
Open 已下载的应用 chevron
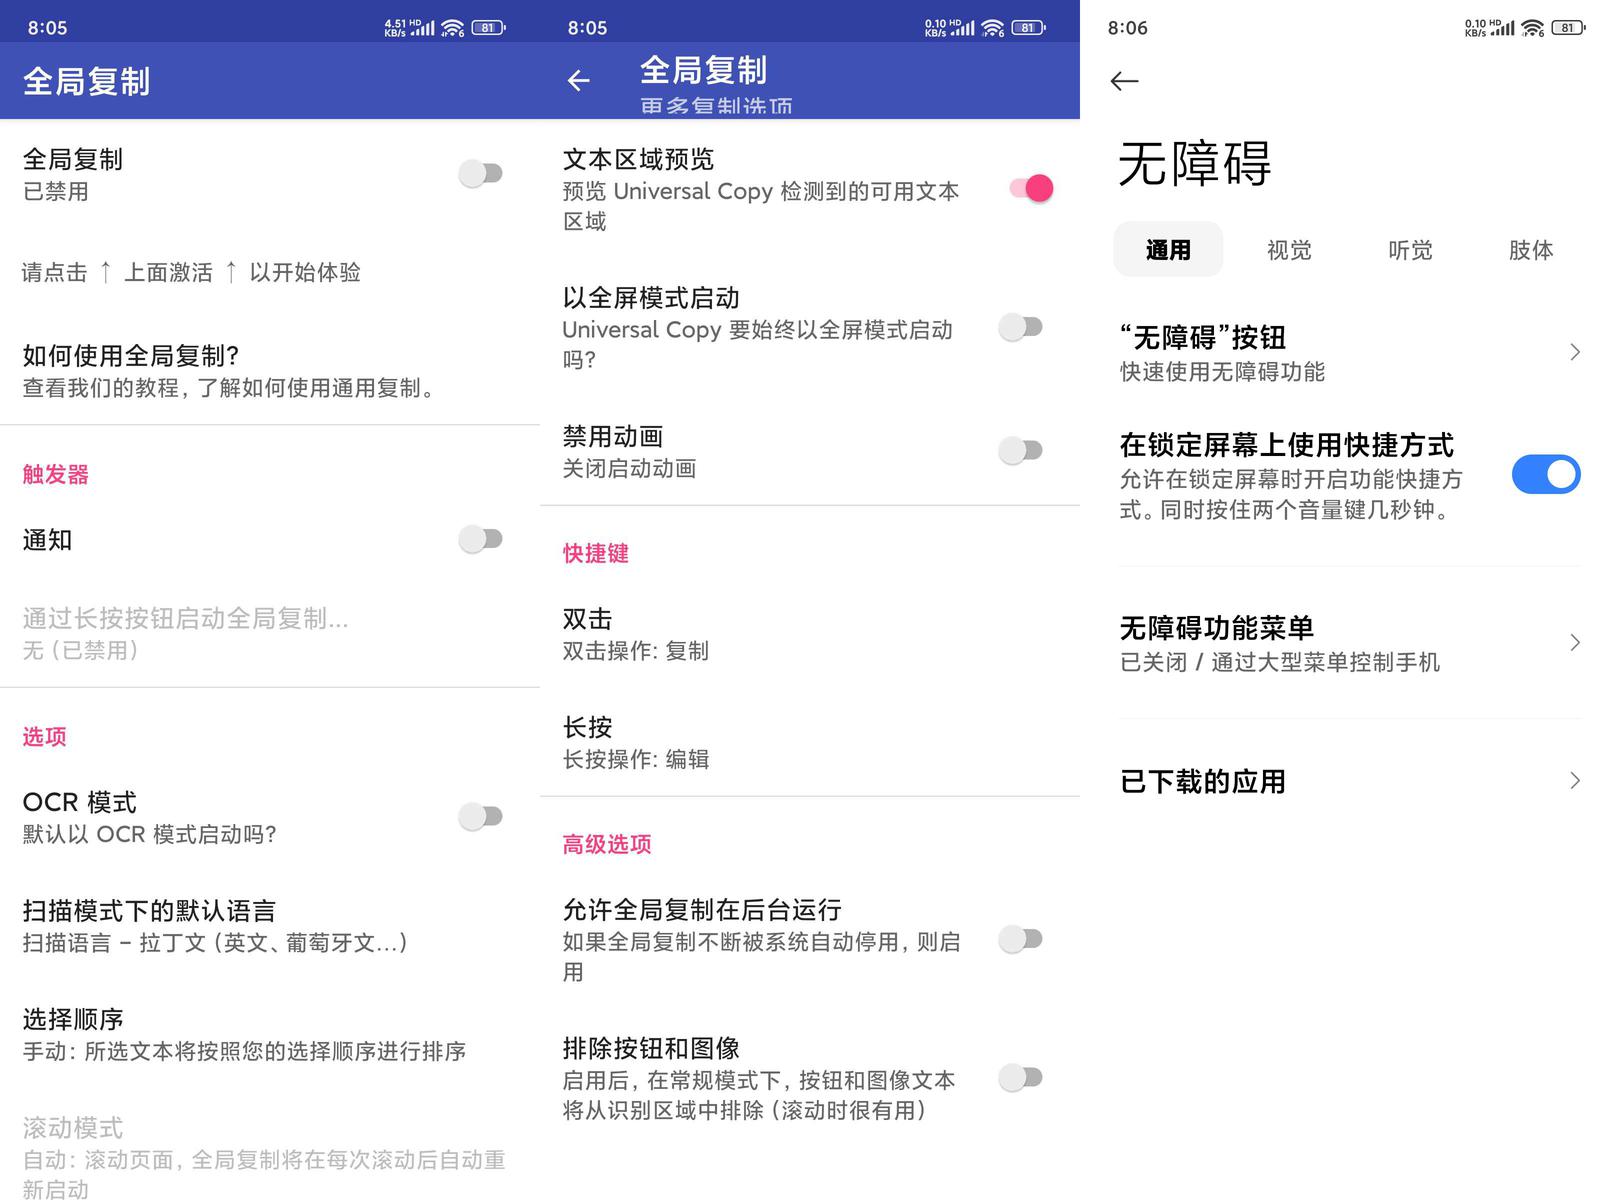point(1575,780)
